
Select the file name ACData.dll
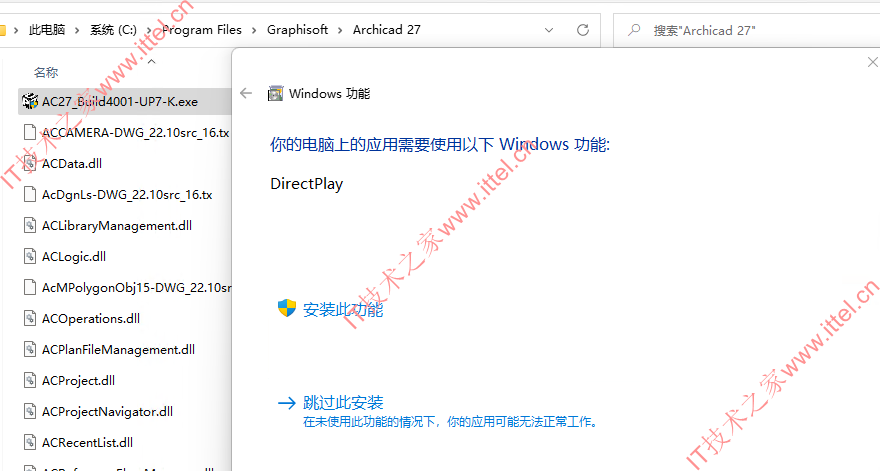pyautogui.click(x=72, y=163)
